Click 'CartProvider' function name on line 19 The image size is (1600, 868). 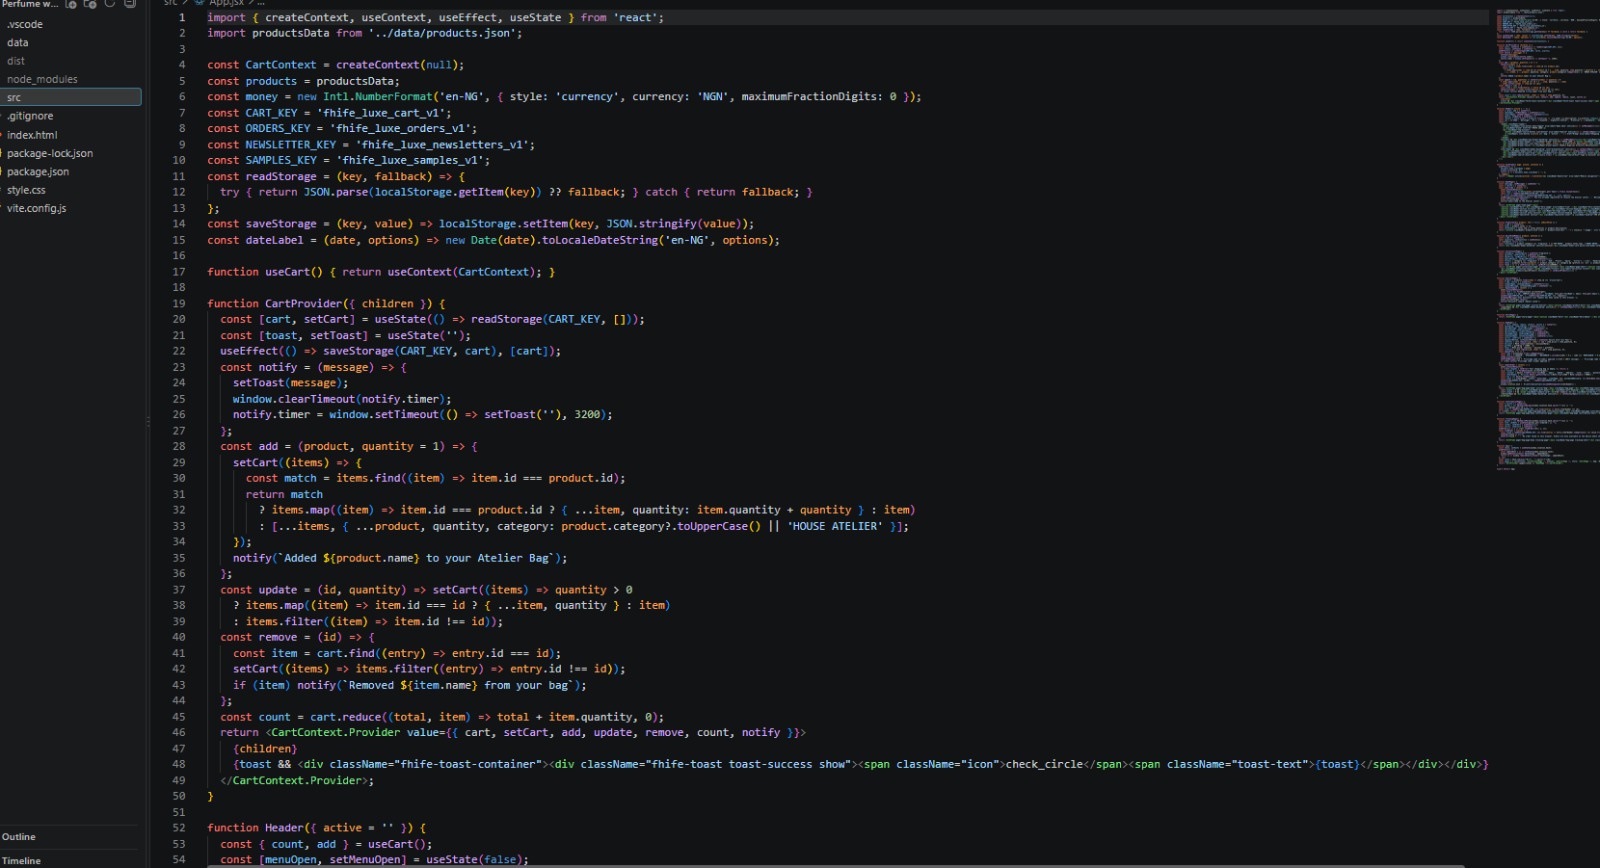point(303,304)
